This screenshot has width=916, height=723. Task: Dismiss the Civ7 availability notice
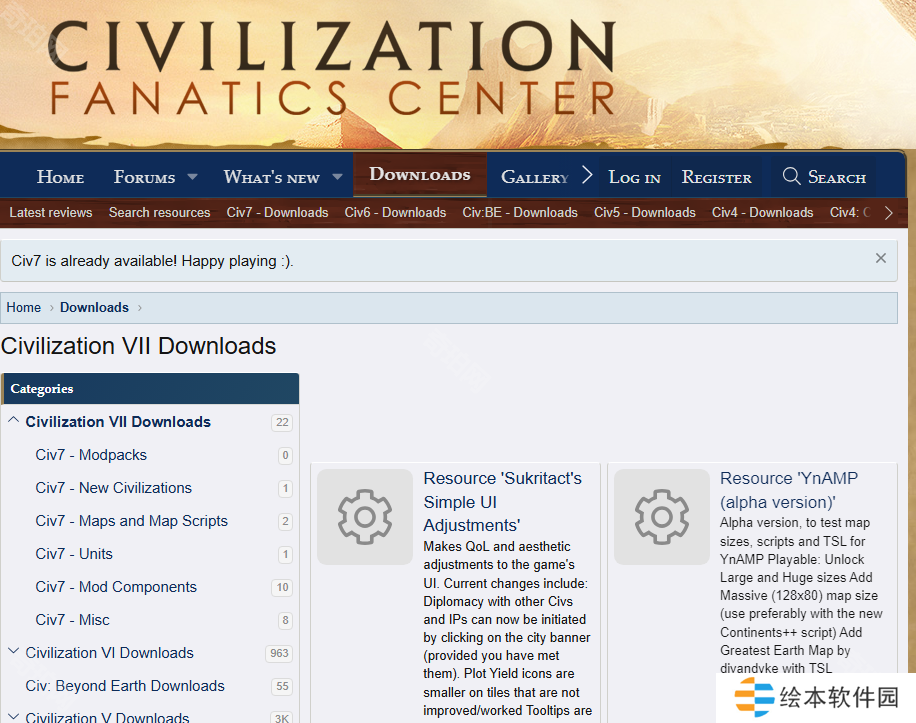tap(880, 258)
